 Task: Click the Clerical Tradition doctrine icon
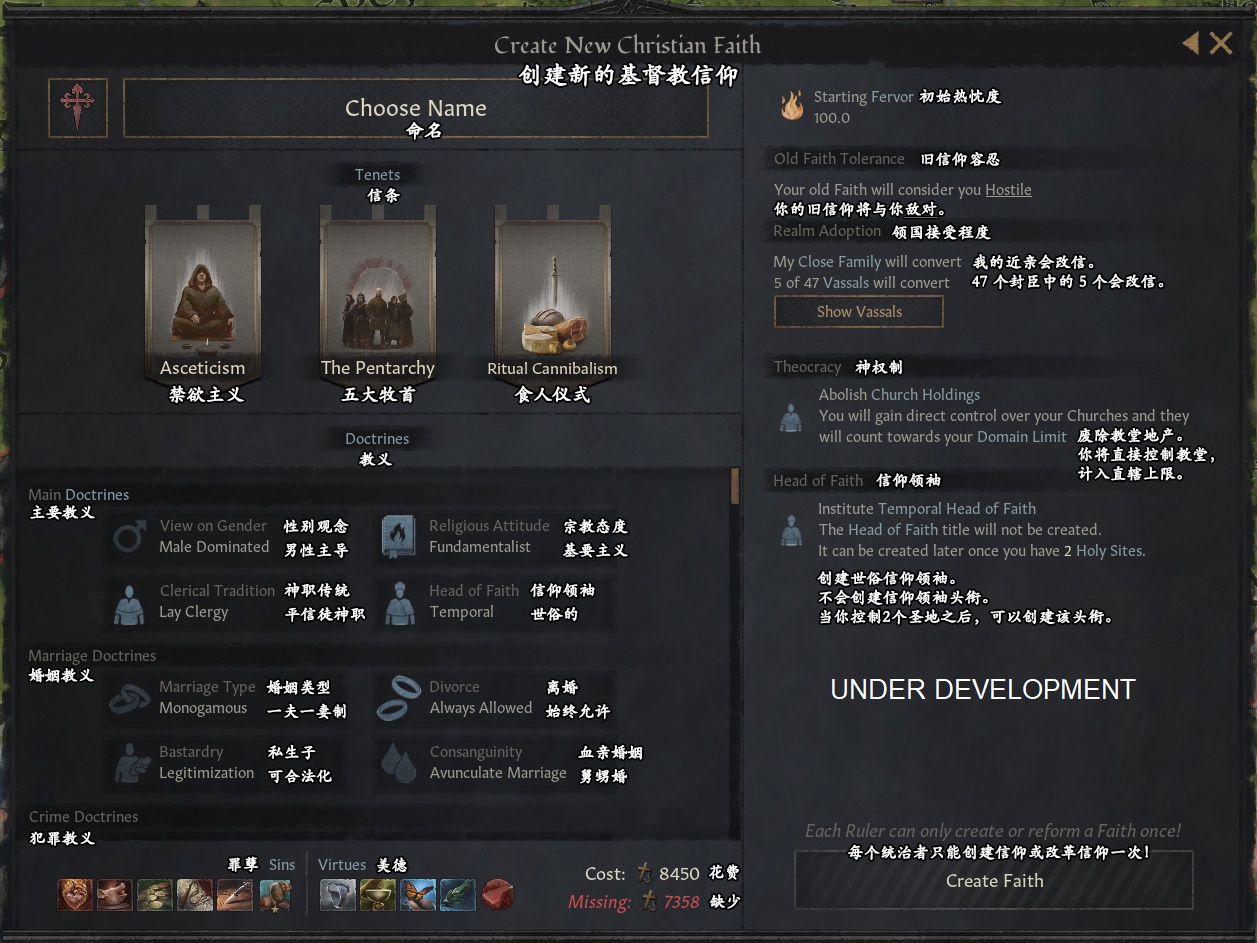(x=129, y=602)
